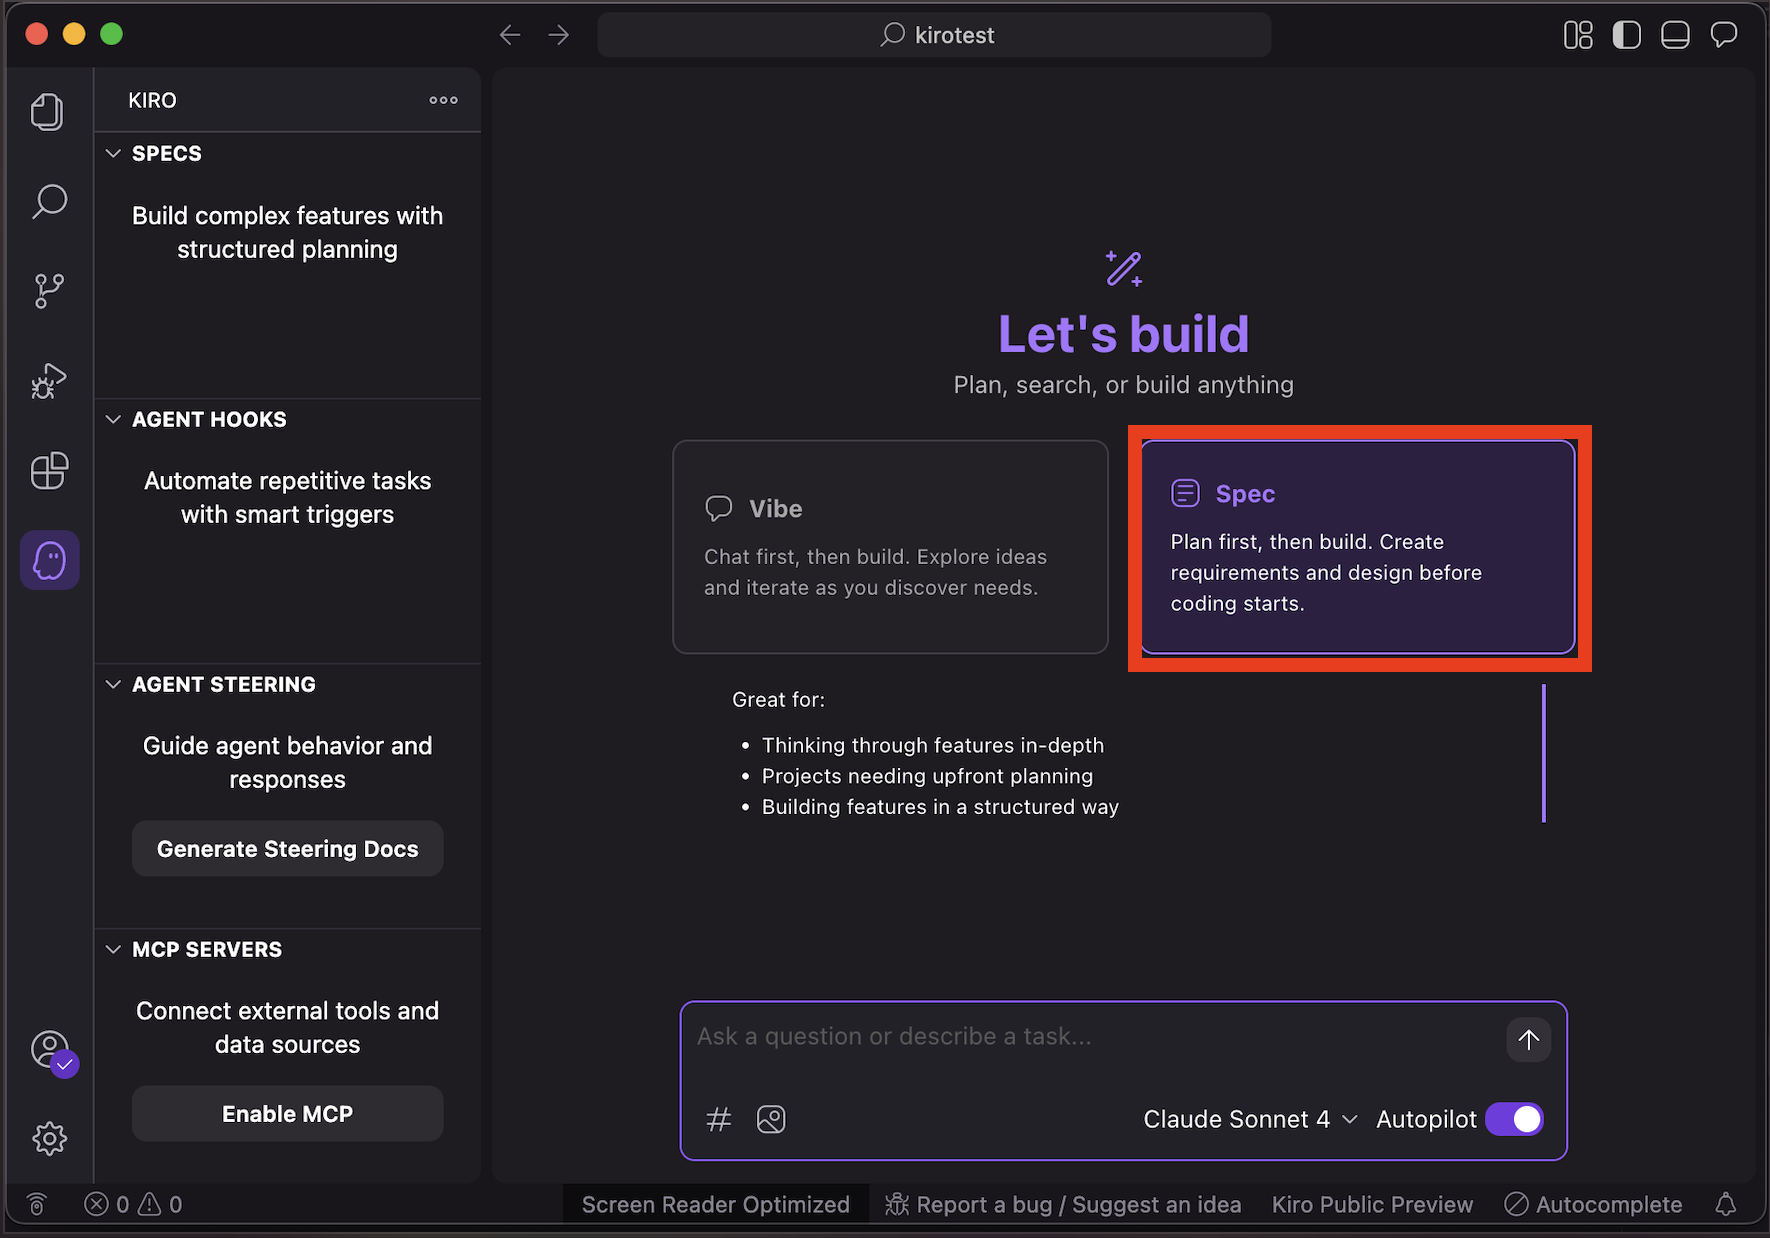Go back with the left arrow
This screenshot has height=1238, width=1770.
point(510,35)
